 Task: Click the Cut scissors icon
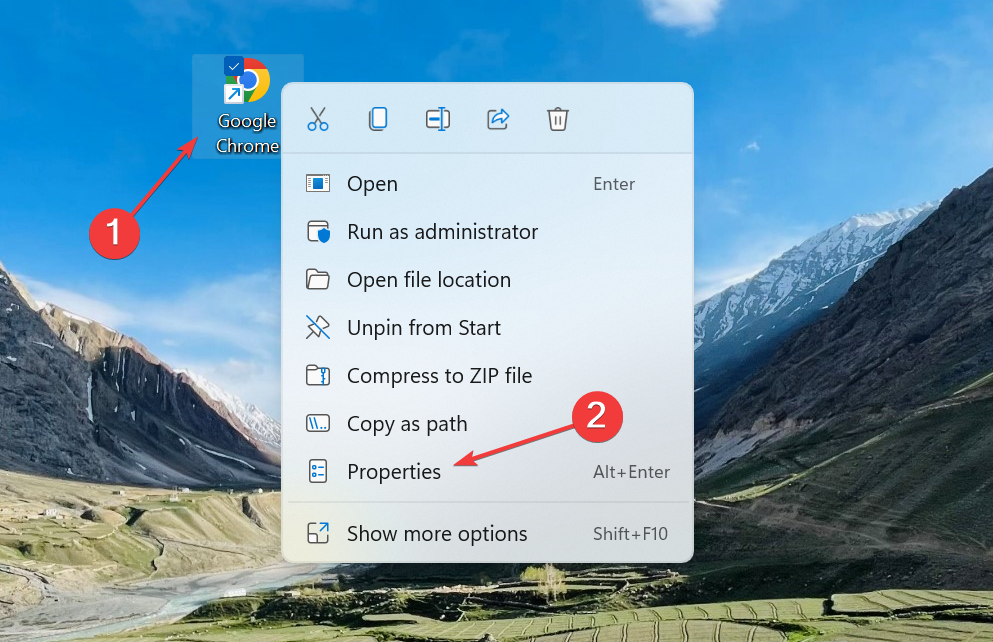318,119
